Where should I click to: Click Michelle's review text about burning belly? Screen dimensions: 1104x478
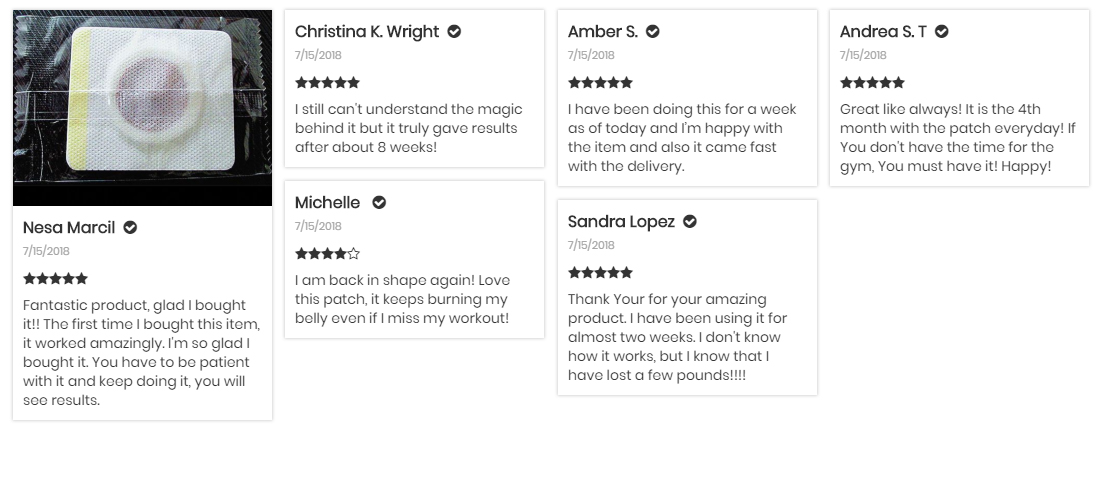pos(402,299)
